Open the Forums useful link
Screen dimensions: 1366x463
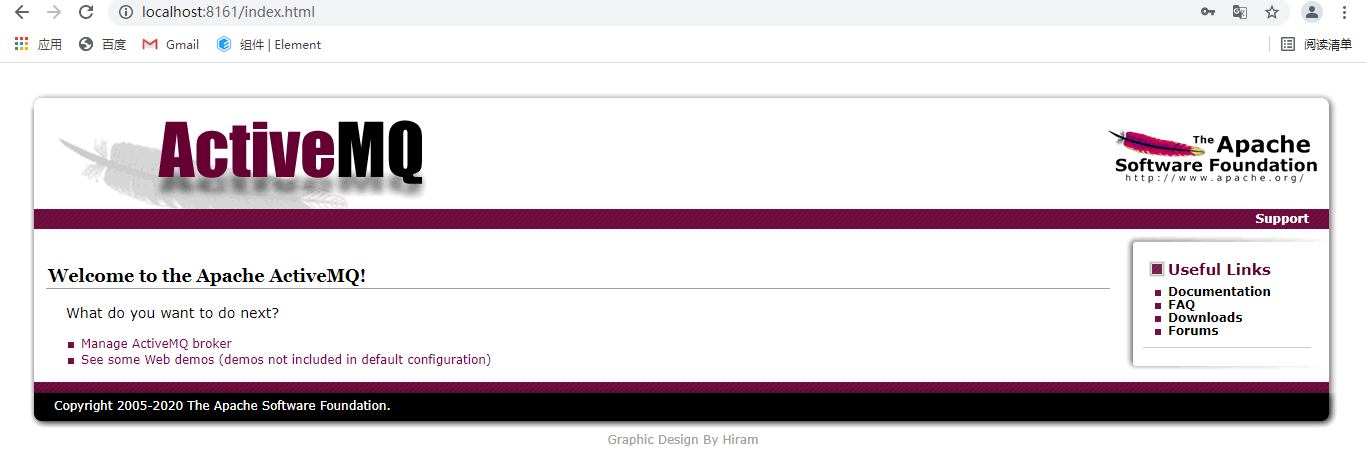click(x=1193, y=331)
